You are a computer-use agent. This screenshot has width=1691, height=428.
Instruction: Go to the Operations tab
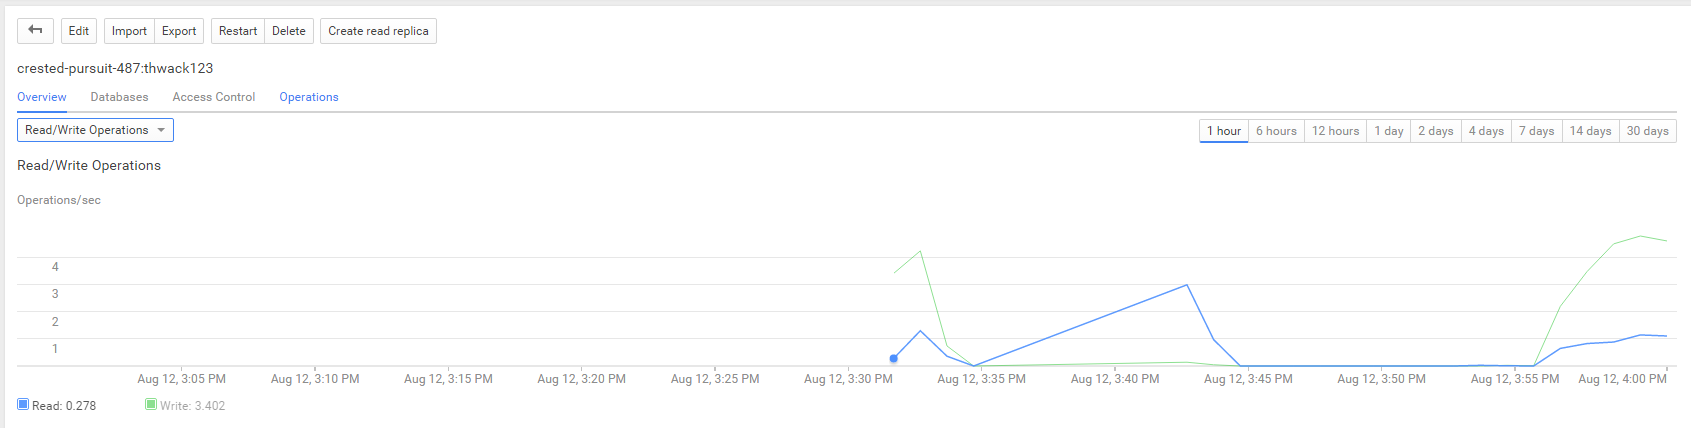tap(309, 97)
